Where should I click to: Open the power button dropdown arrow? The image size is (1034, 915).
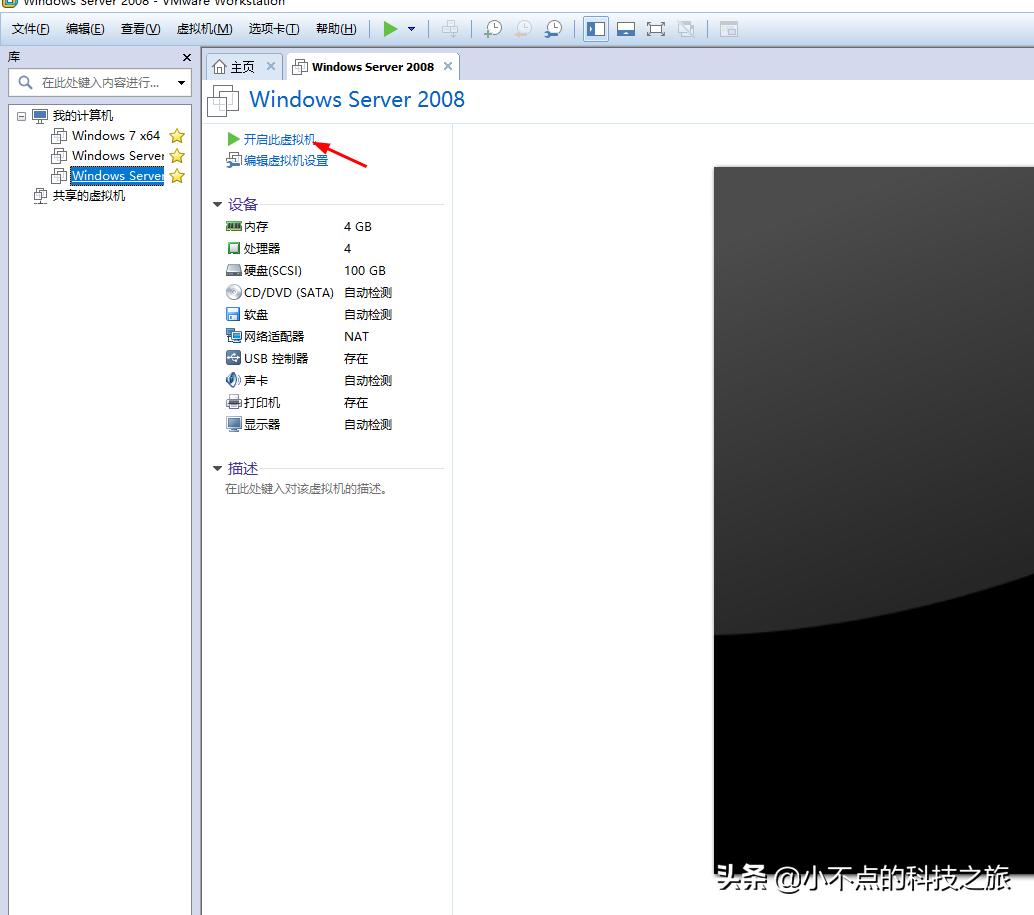click(410, 28)
